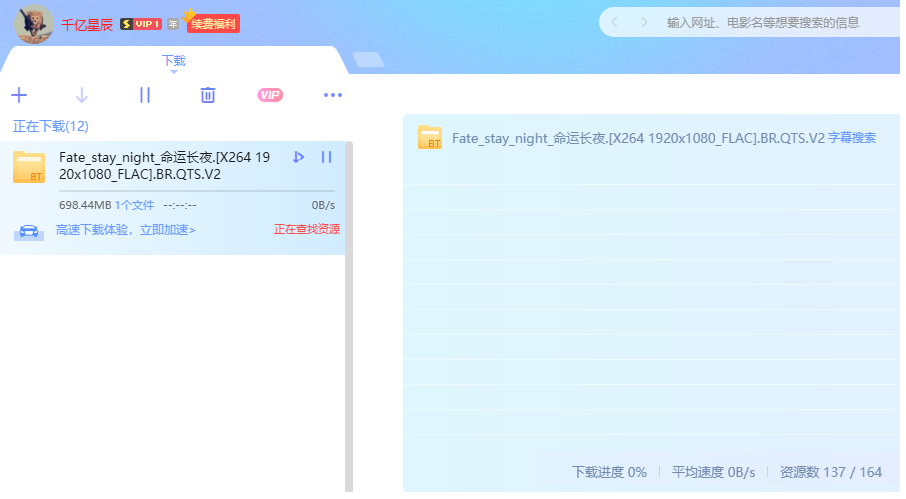
Task: Open the more options ellipsis menu
Action: coord(333,95)
